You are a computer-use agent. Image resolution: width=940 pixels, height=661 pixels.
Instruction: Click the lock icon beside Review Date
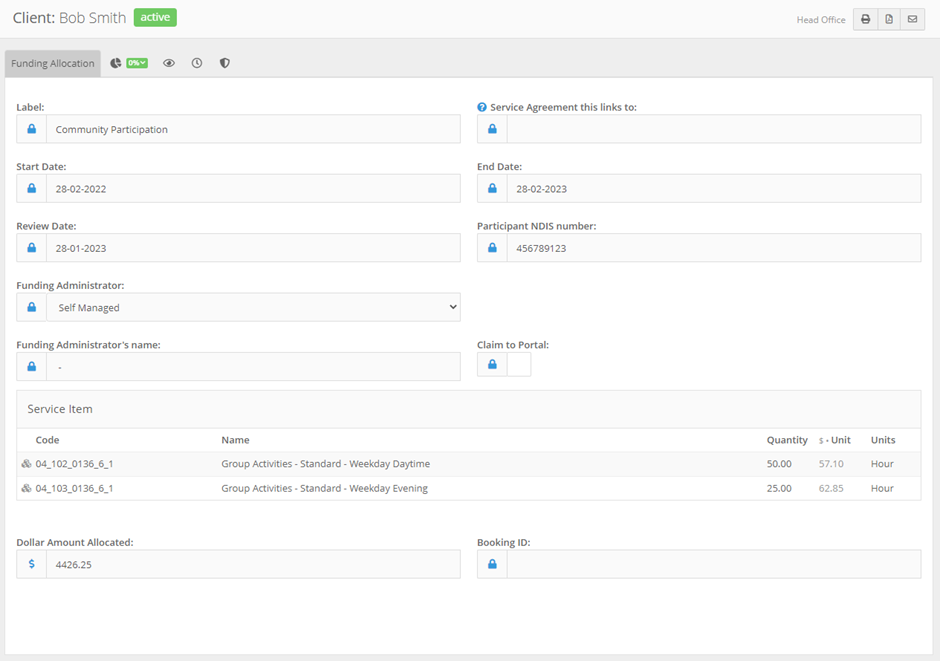pyautogui.click(x=32, y=248)
